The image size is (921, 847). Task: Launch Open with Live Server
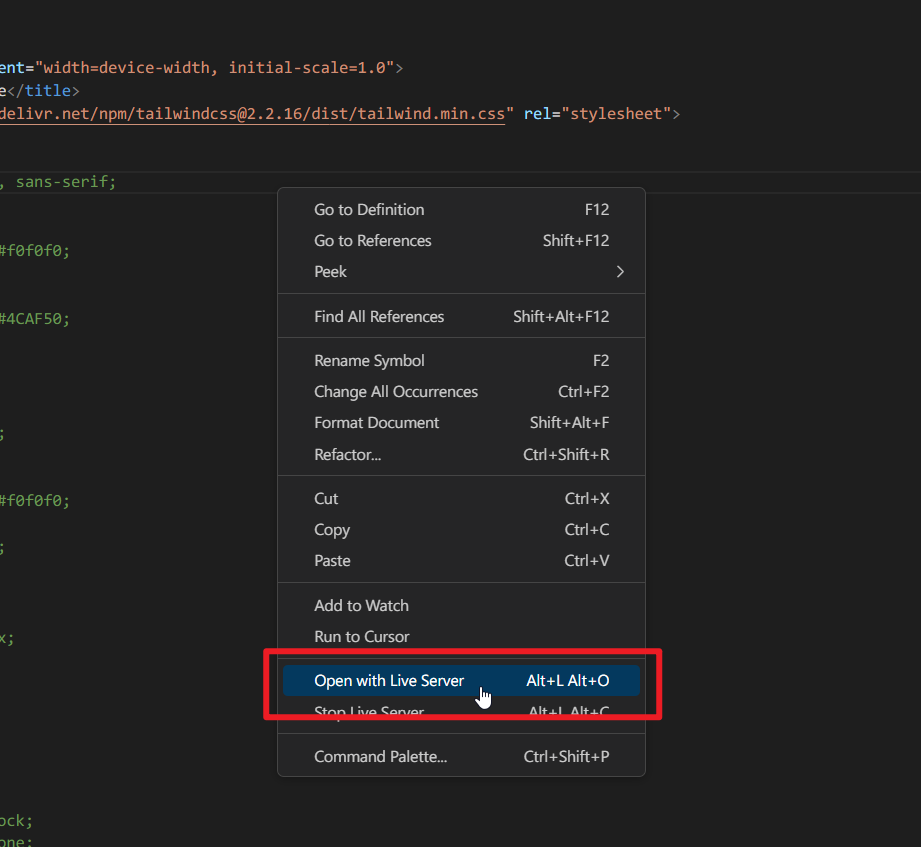tap(389, 681)
